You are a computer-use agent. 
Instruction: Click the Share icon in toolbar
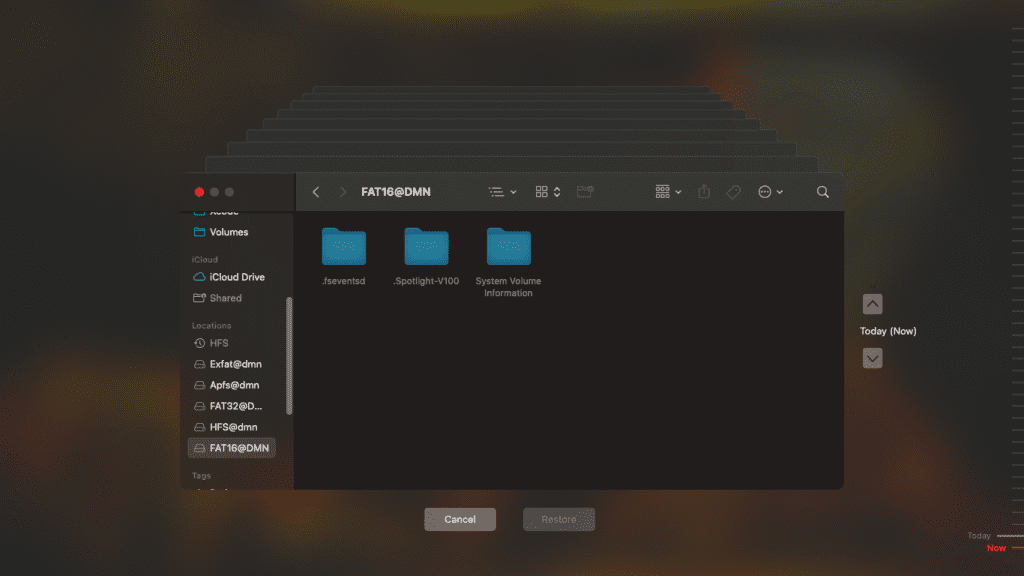click(x=704, y=192)
